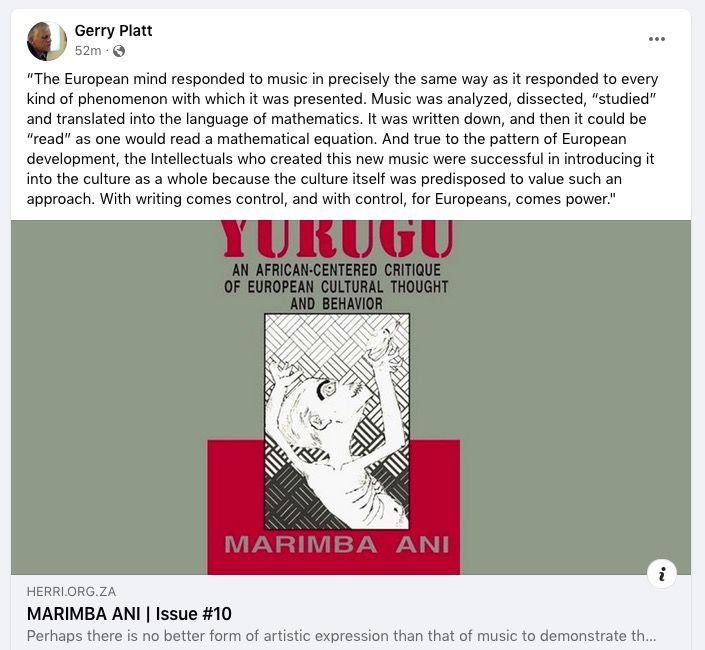Click the link preview description text
The width and height of the screenshot is (705, 650).
pos(341,636)
